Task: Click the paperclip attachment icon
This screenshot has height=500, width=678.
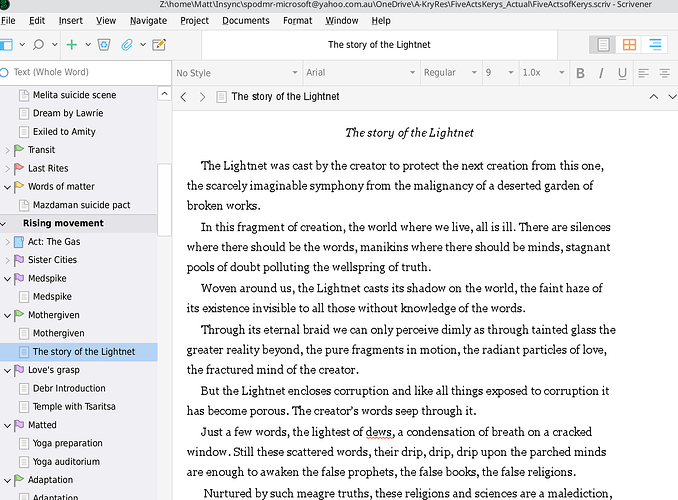Action: (127, 45)
